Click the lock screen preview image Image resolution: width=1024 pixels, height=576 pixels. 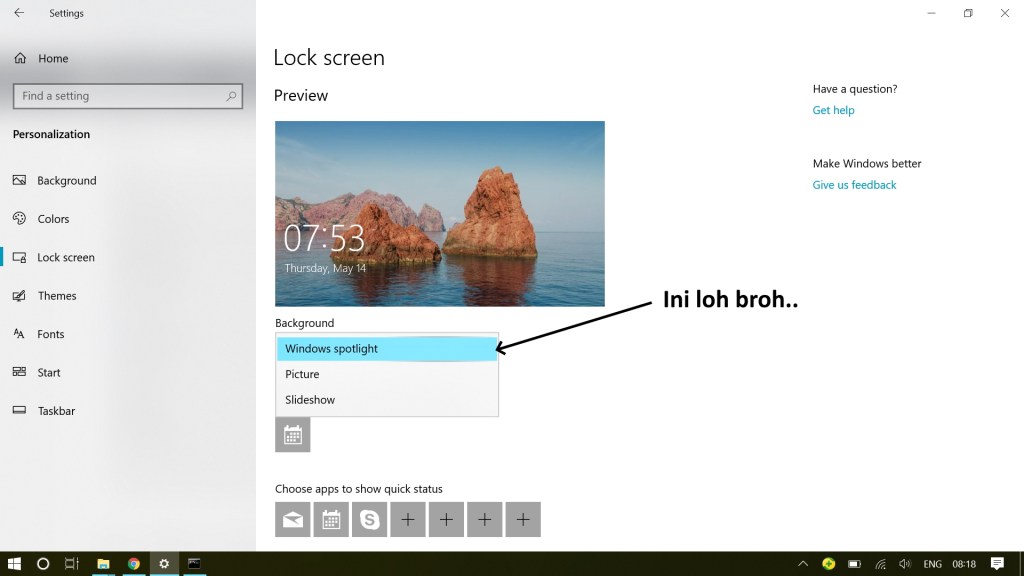point(440,213)
